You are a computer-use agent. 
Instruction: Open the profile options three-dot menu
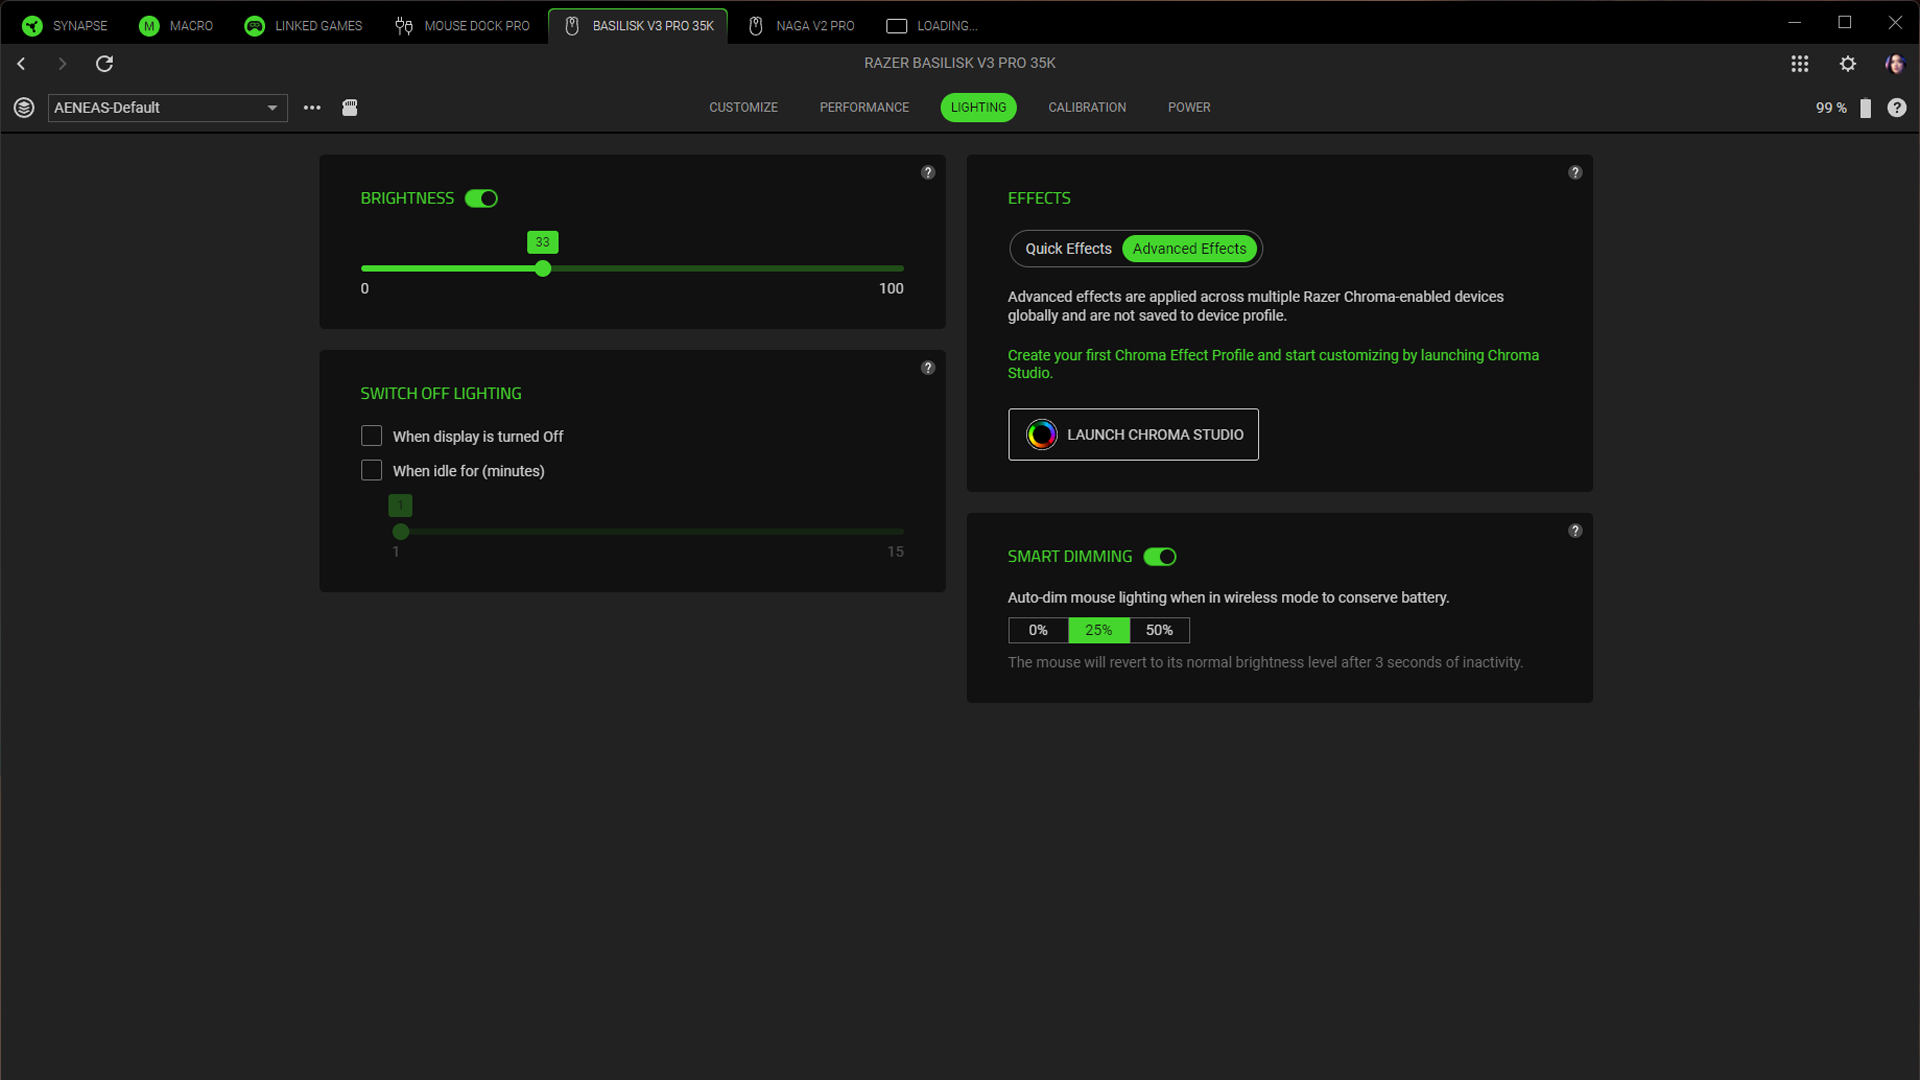[312, 108]
